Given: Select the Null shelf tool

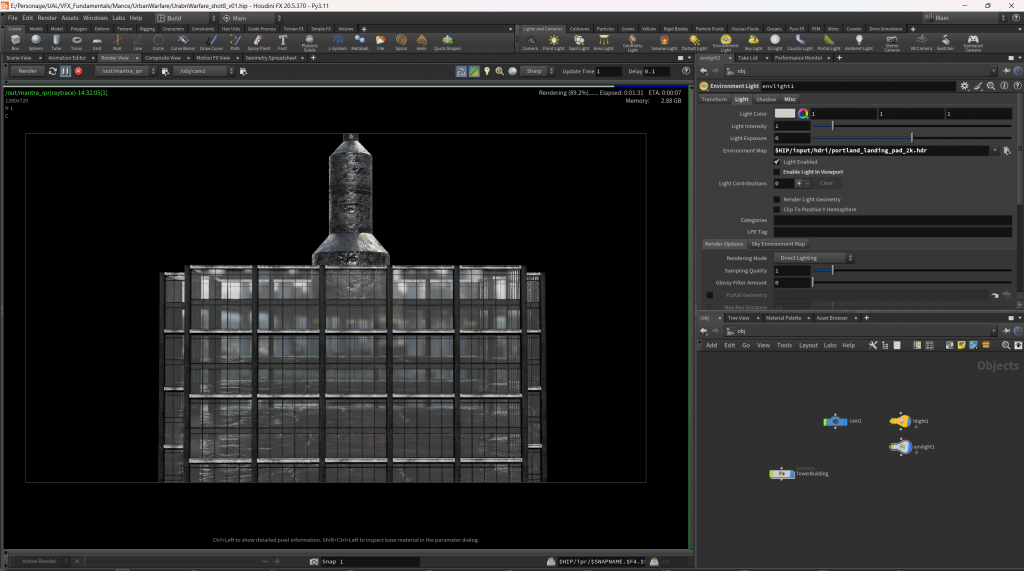Looking at the screenshot, I should (x=117, y=42).
